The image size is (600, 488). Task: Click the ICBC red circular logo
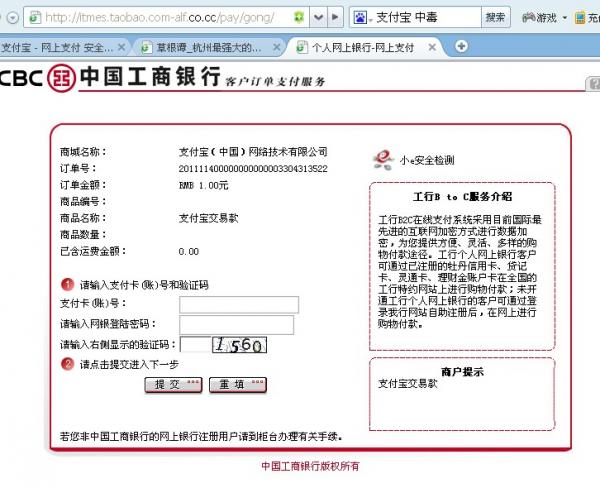61,78
